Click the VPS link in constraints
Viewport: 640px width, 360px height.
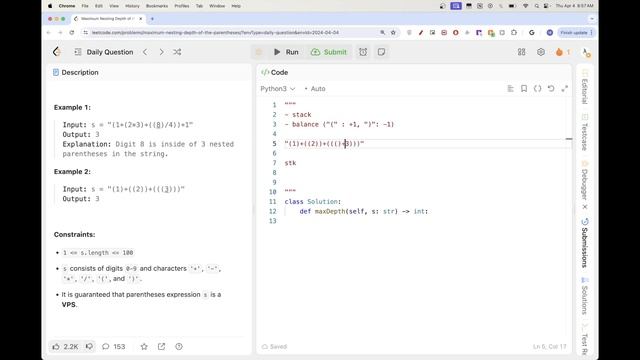tap(69, 304)
